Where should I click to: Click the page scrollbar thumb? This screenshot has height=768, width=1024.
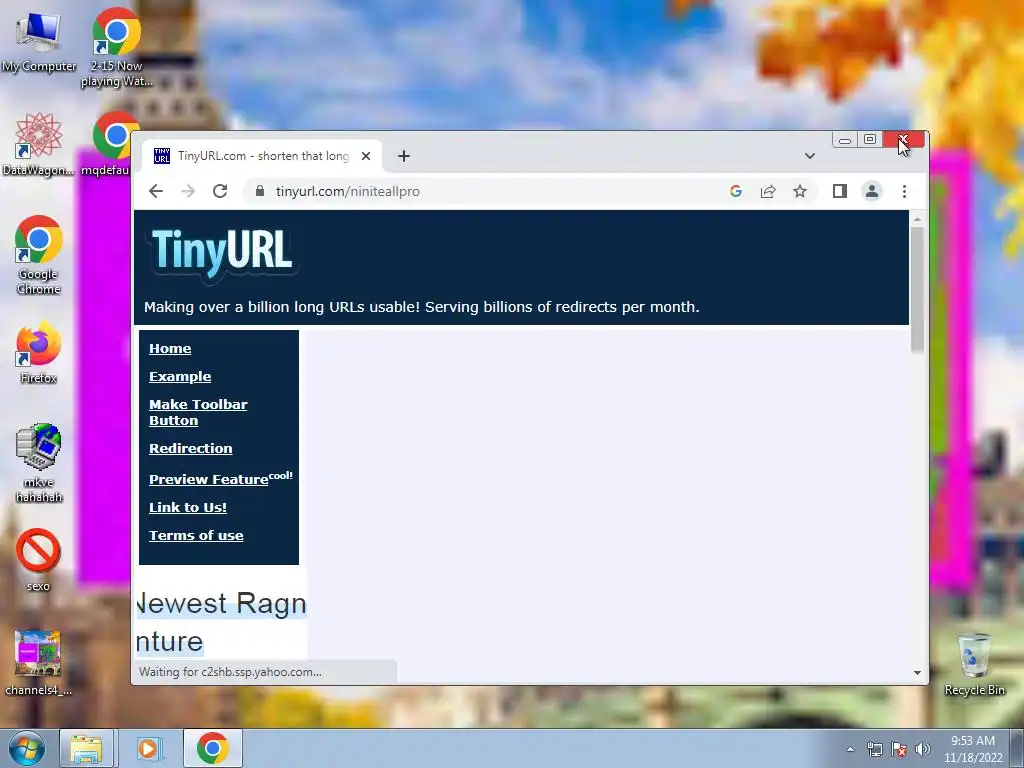[917, 289]
